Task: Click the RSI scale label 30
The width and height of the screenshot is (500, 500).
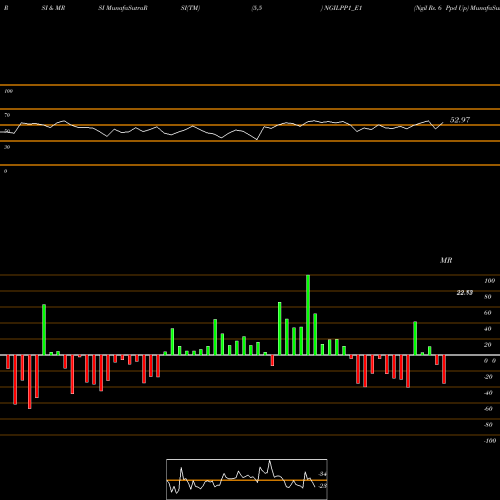Action: (7, 147)
